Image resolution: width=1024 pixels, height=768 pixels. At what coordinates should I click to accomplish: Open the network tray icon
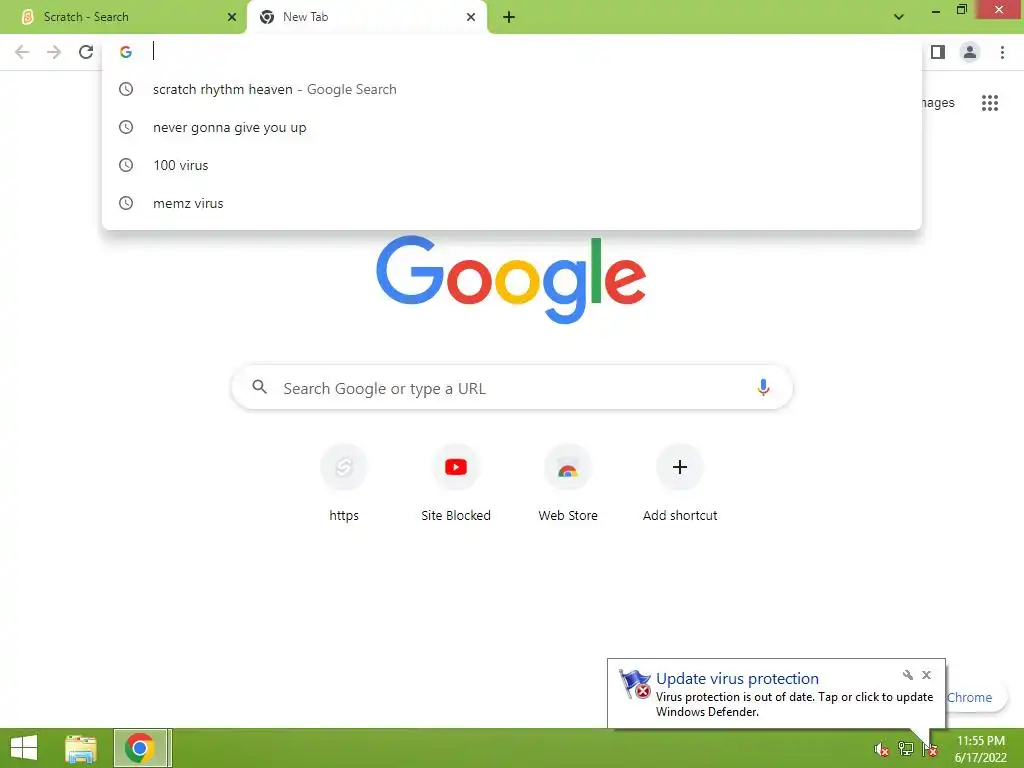coord(905,749)
